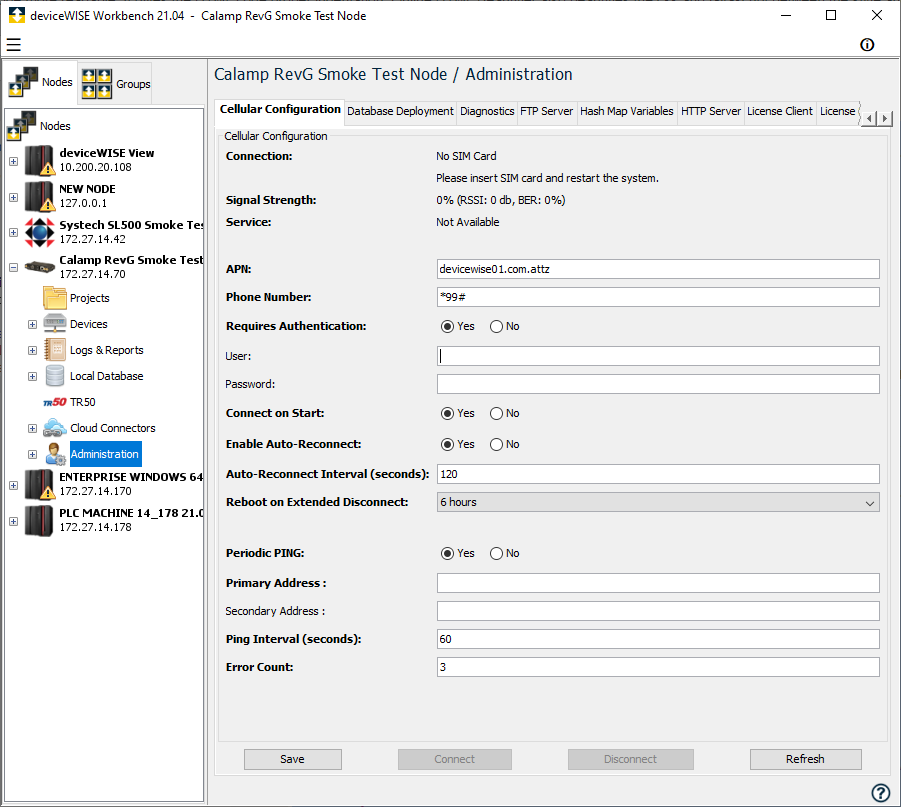The image size is (901, 807).
Task: Switch to the Nodes panel tab
Action: [x=40, y=82]
